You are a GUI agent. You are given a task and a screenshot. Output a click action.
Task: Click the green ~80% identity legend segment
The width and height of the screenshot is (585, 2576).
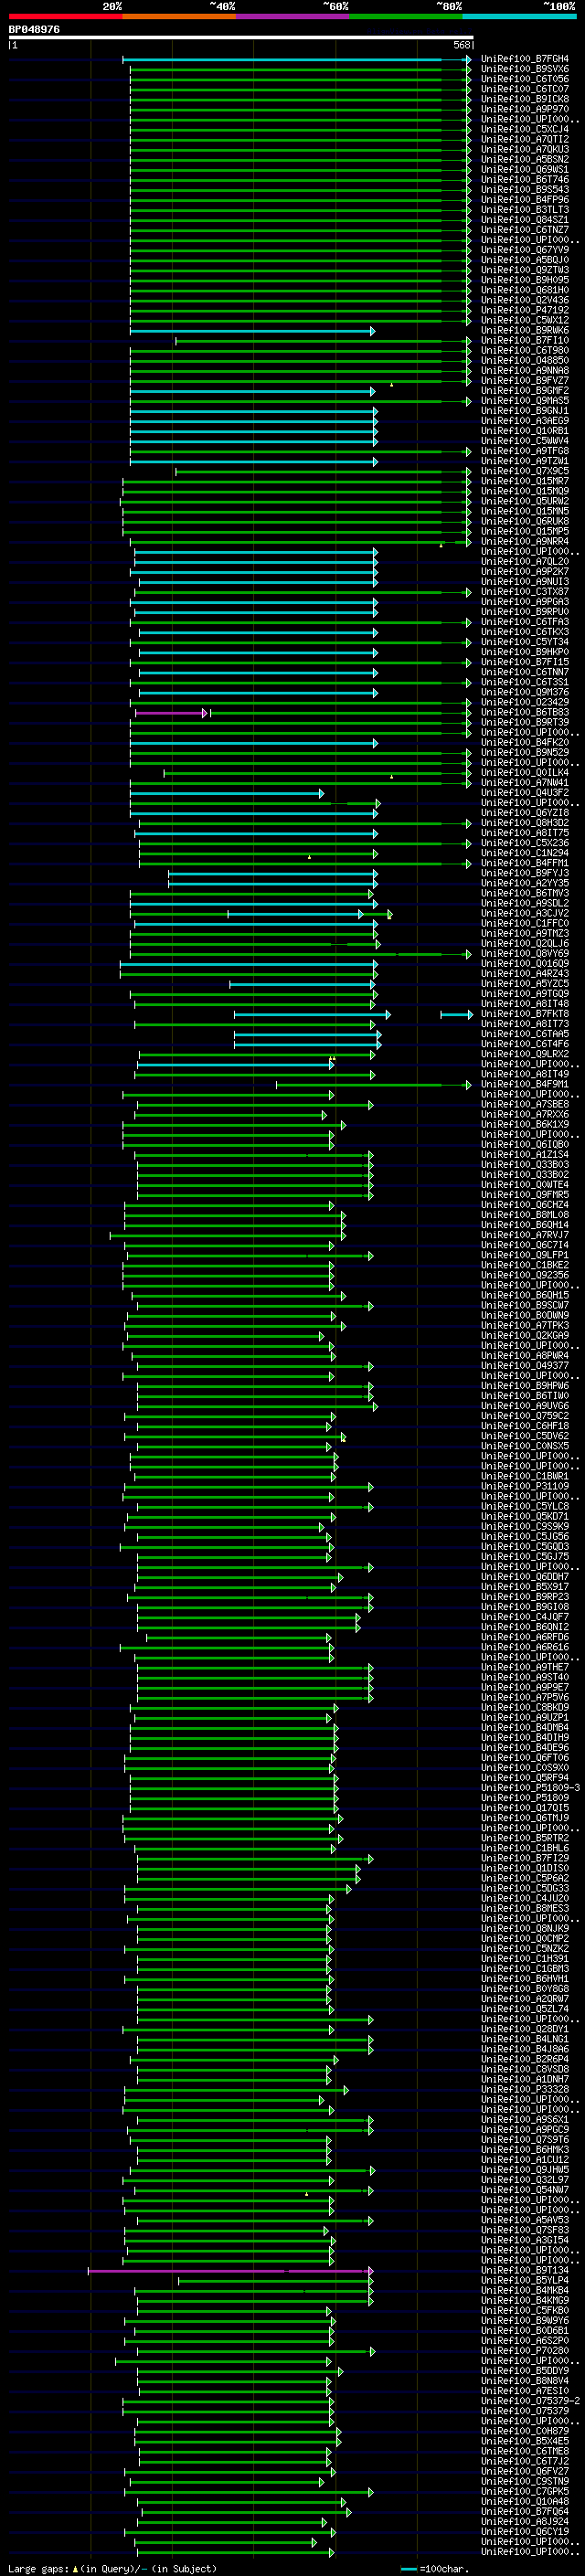[406, 16]
